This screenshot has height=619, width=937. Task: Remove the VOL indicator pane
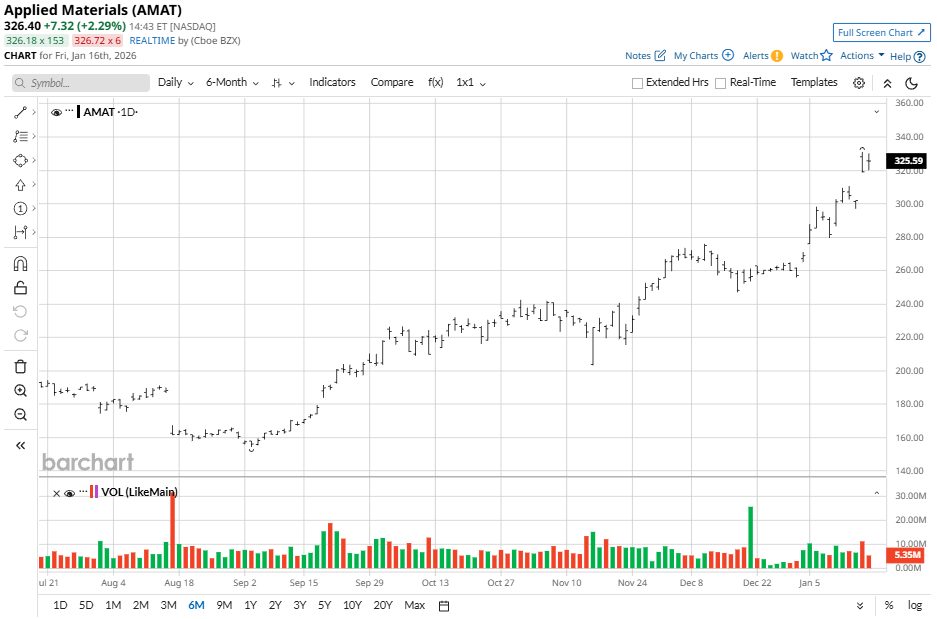pyautogui.click(x=56, y=493)
